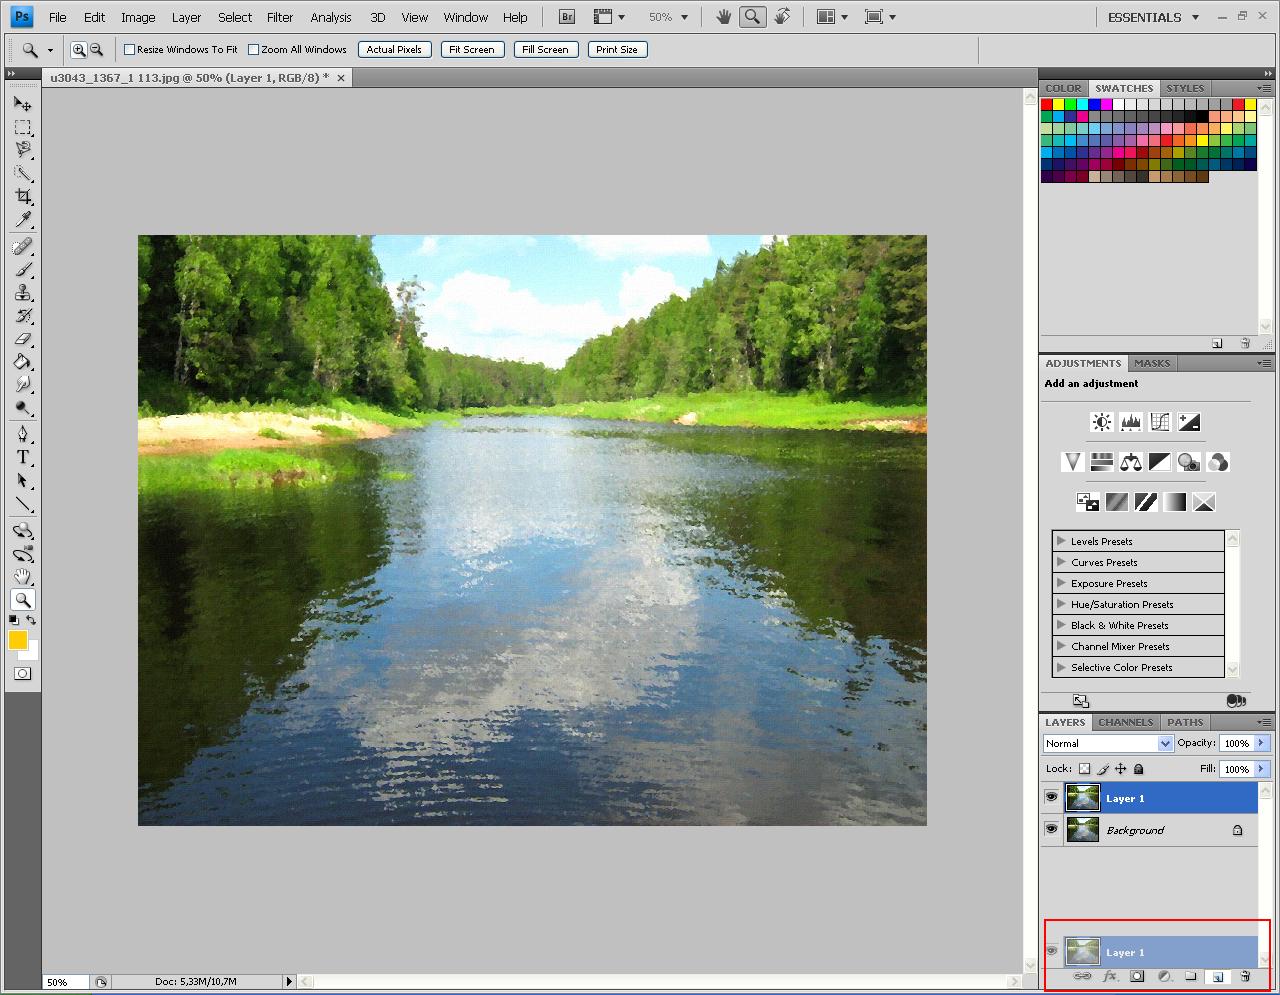Add a Brightness/Contrast adjustment
The width and height of the screenshot is (1280, 995).
point(1101,422)
